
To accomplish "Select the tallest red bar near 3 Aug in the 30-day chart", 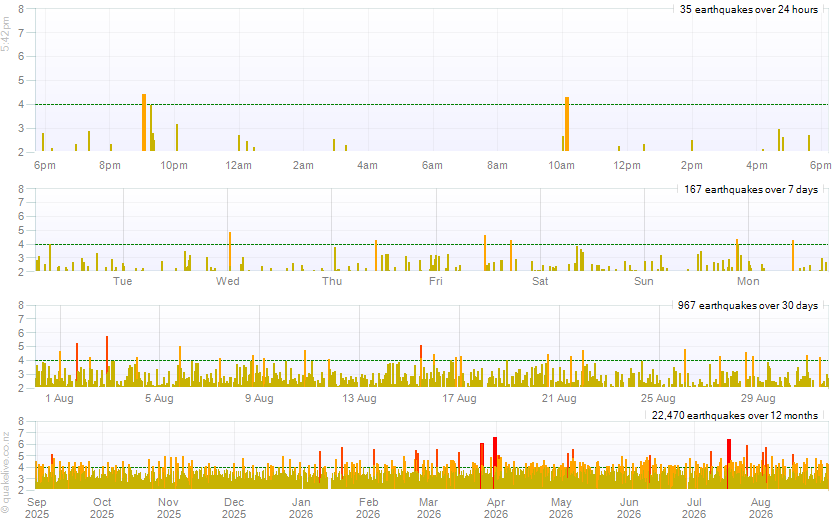I will (107, 355).
